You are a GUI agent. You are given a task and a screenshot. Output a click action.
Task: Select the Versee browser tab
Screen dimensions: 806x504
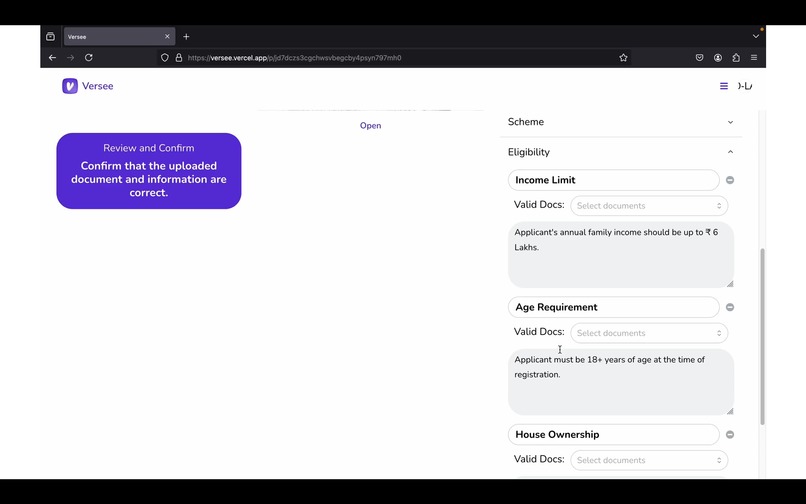click(x=119, y=37)
